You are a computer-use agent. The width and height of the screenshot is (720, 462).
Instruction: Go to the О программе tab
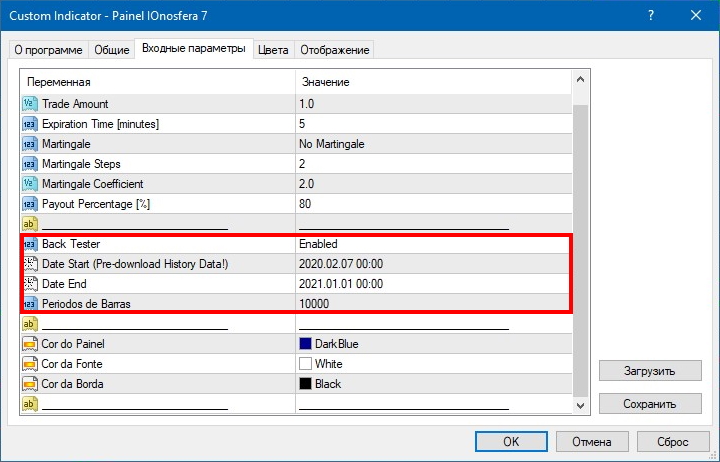49,50
